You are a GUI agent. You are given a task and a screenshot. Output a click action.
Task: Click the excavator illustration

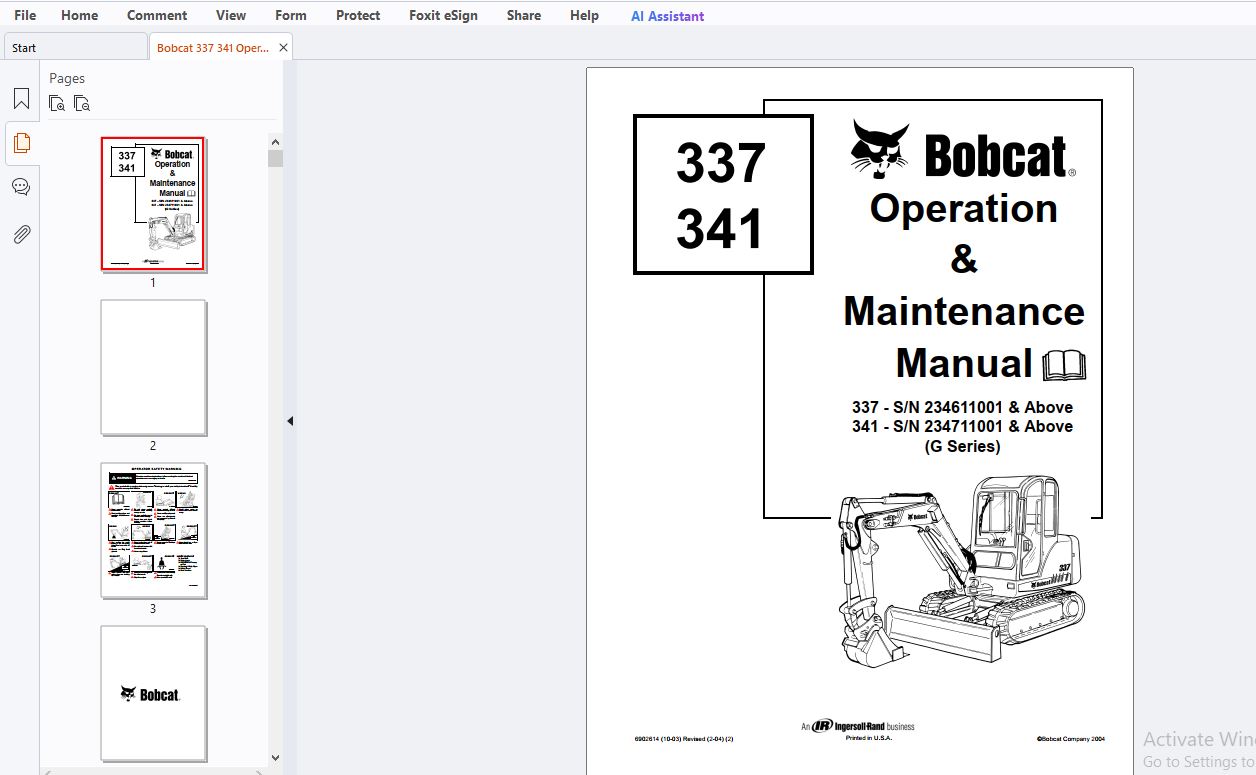[961, 571]
